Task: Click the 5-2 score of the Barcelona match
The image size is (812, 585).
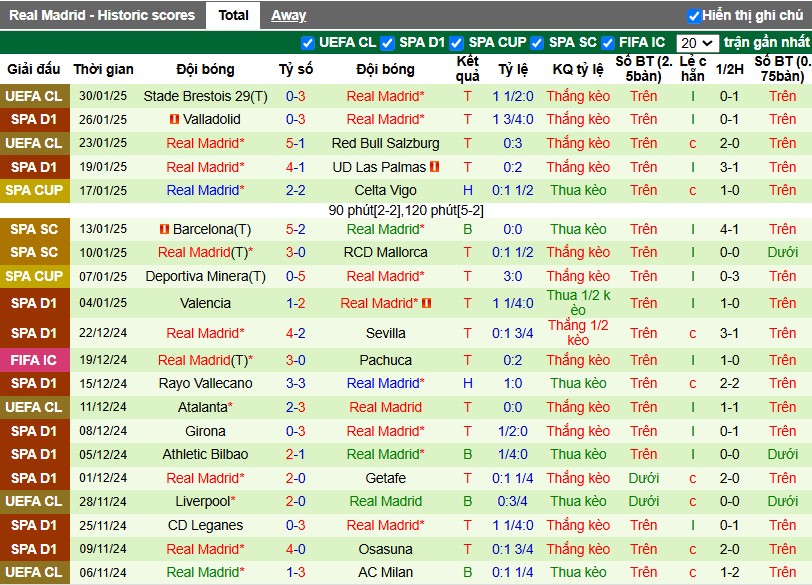Action: pos(296,229)
